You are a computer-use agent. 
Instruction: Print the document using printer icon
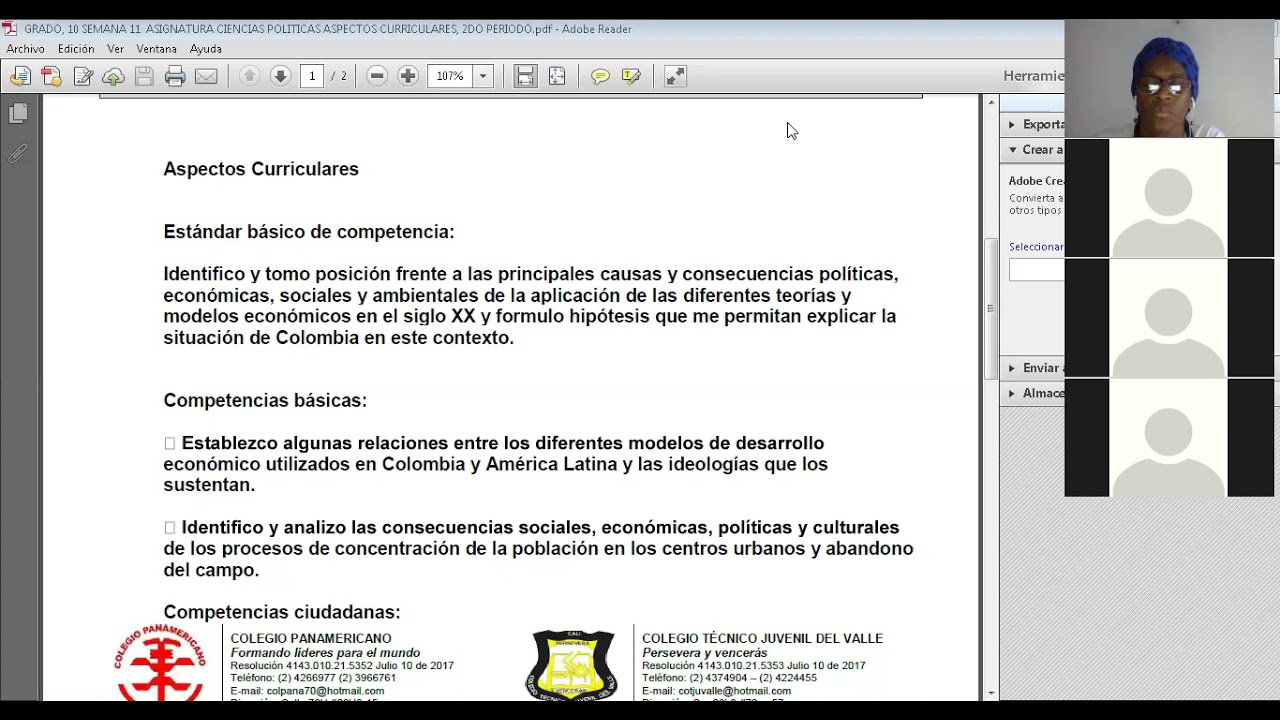[175, 76]
